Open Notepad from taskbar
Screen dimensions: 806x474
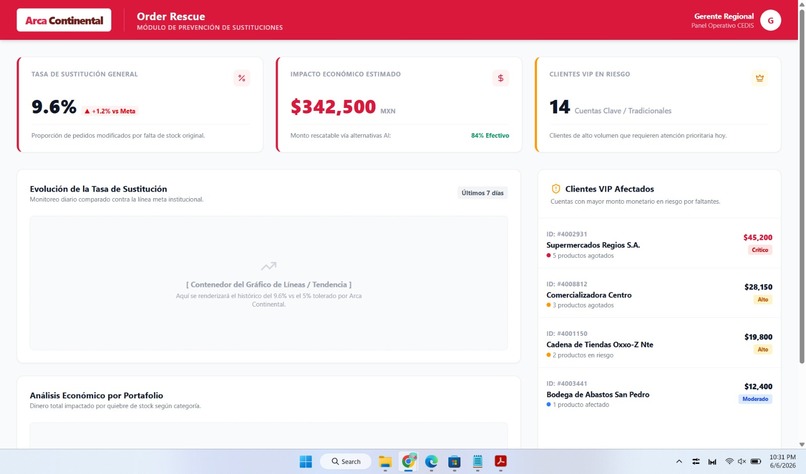tap(478, 462)
